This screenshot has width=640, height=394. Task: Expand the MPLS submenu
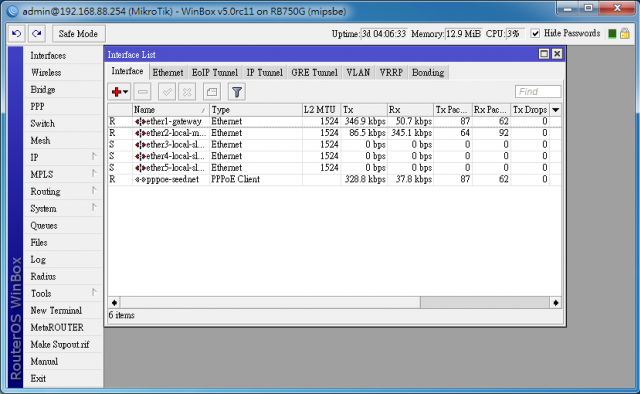63,175
